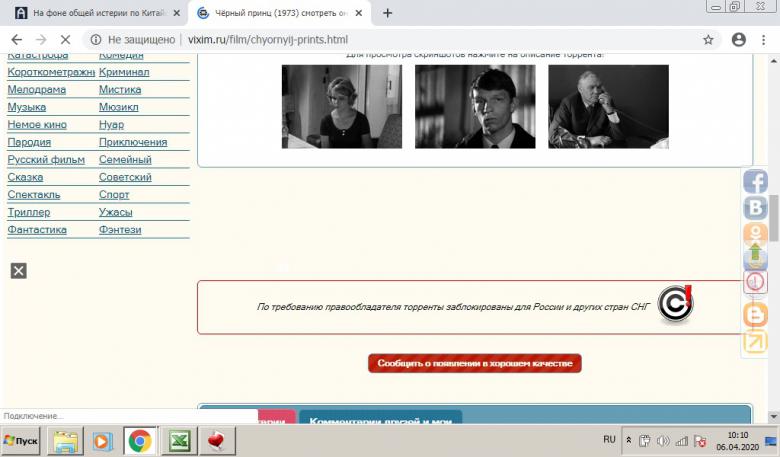Open the Короткометражный genre link
Viewport: 780px width, 457px height.
click(51, 72)
